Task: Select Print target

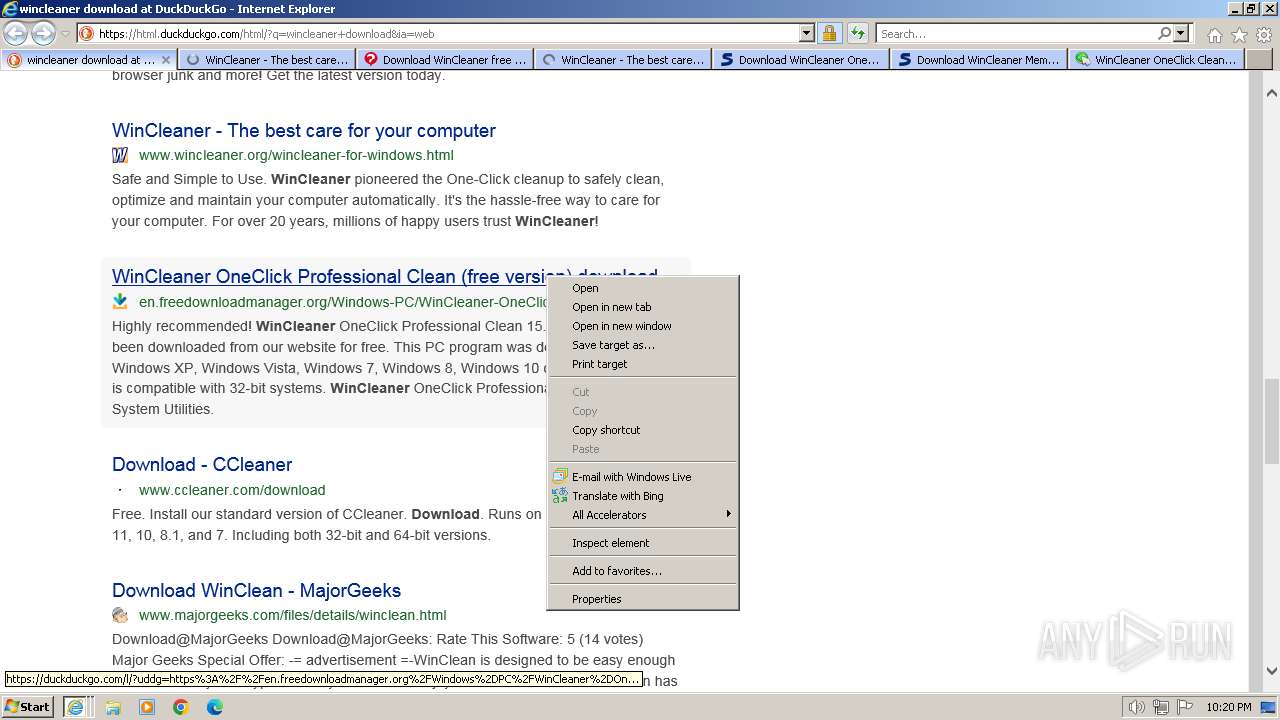Action: (x=642, y=364)
